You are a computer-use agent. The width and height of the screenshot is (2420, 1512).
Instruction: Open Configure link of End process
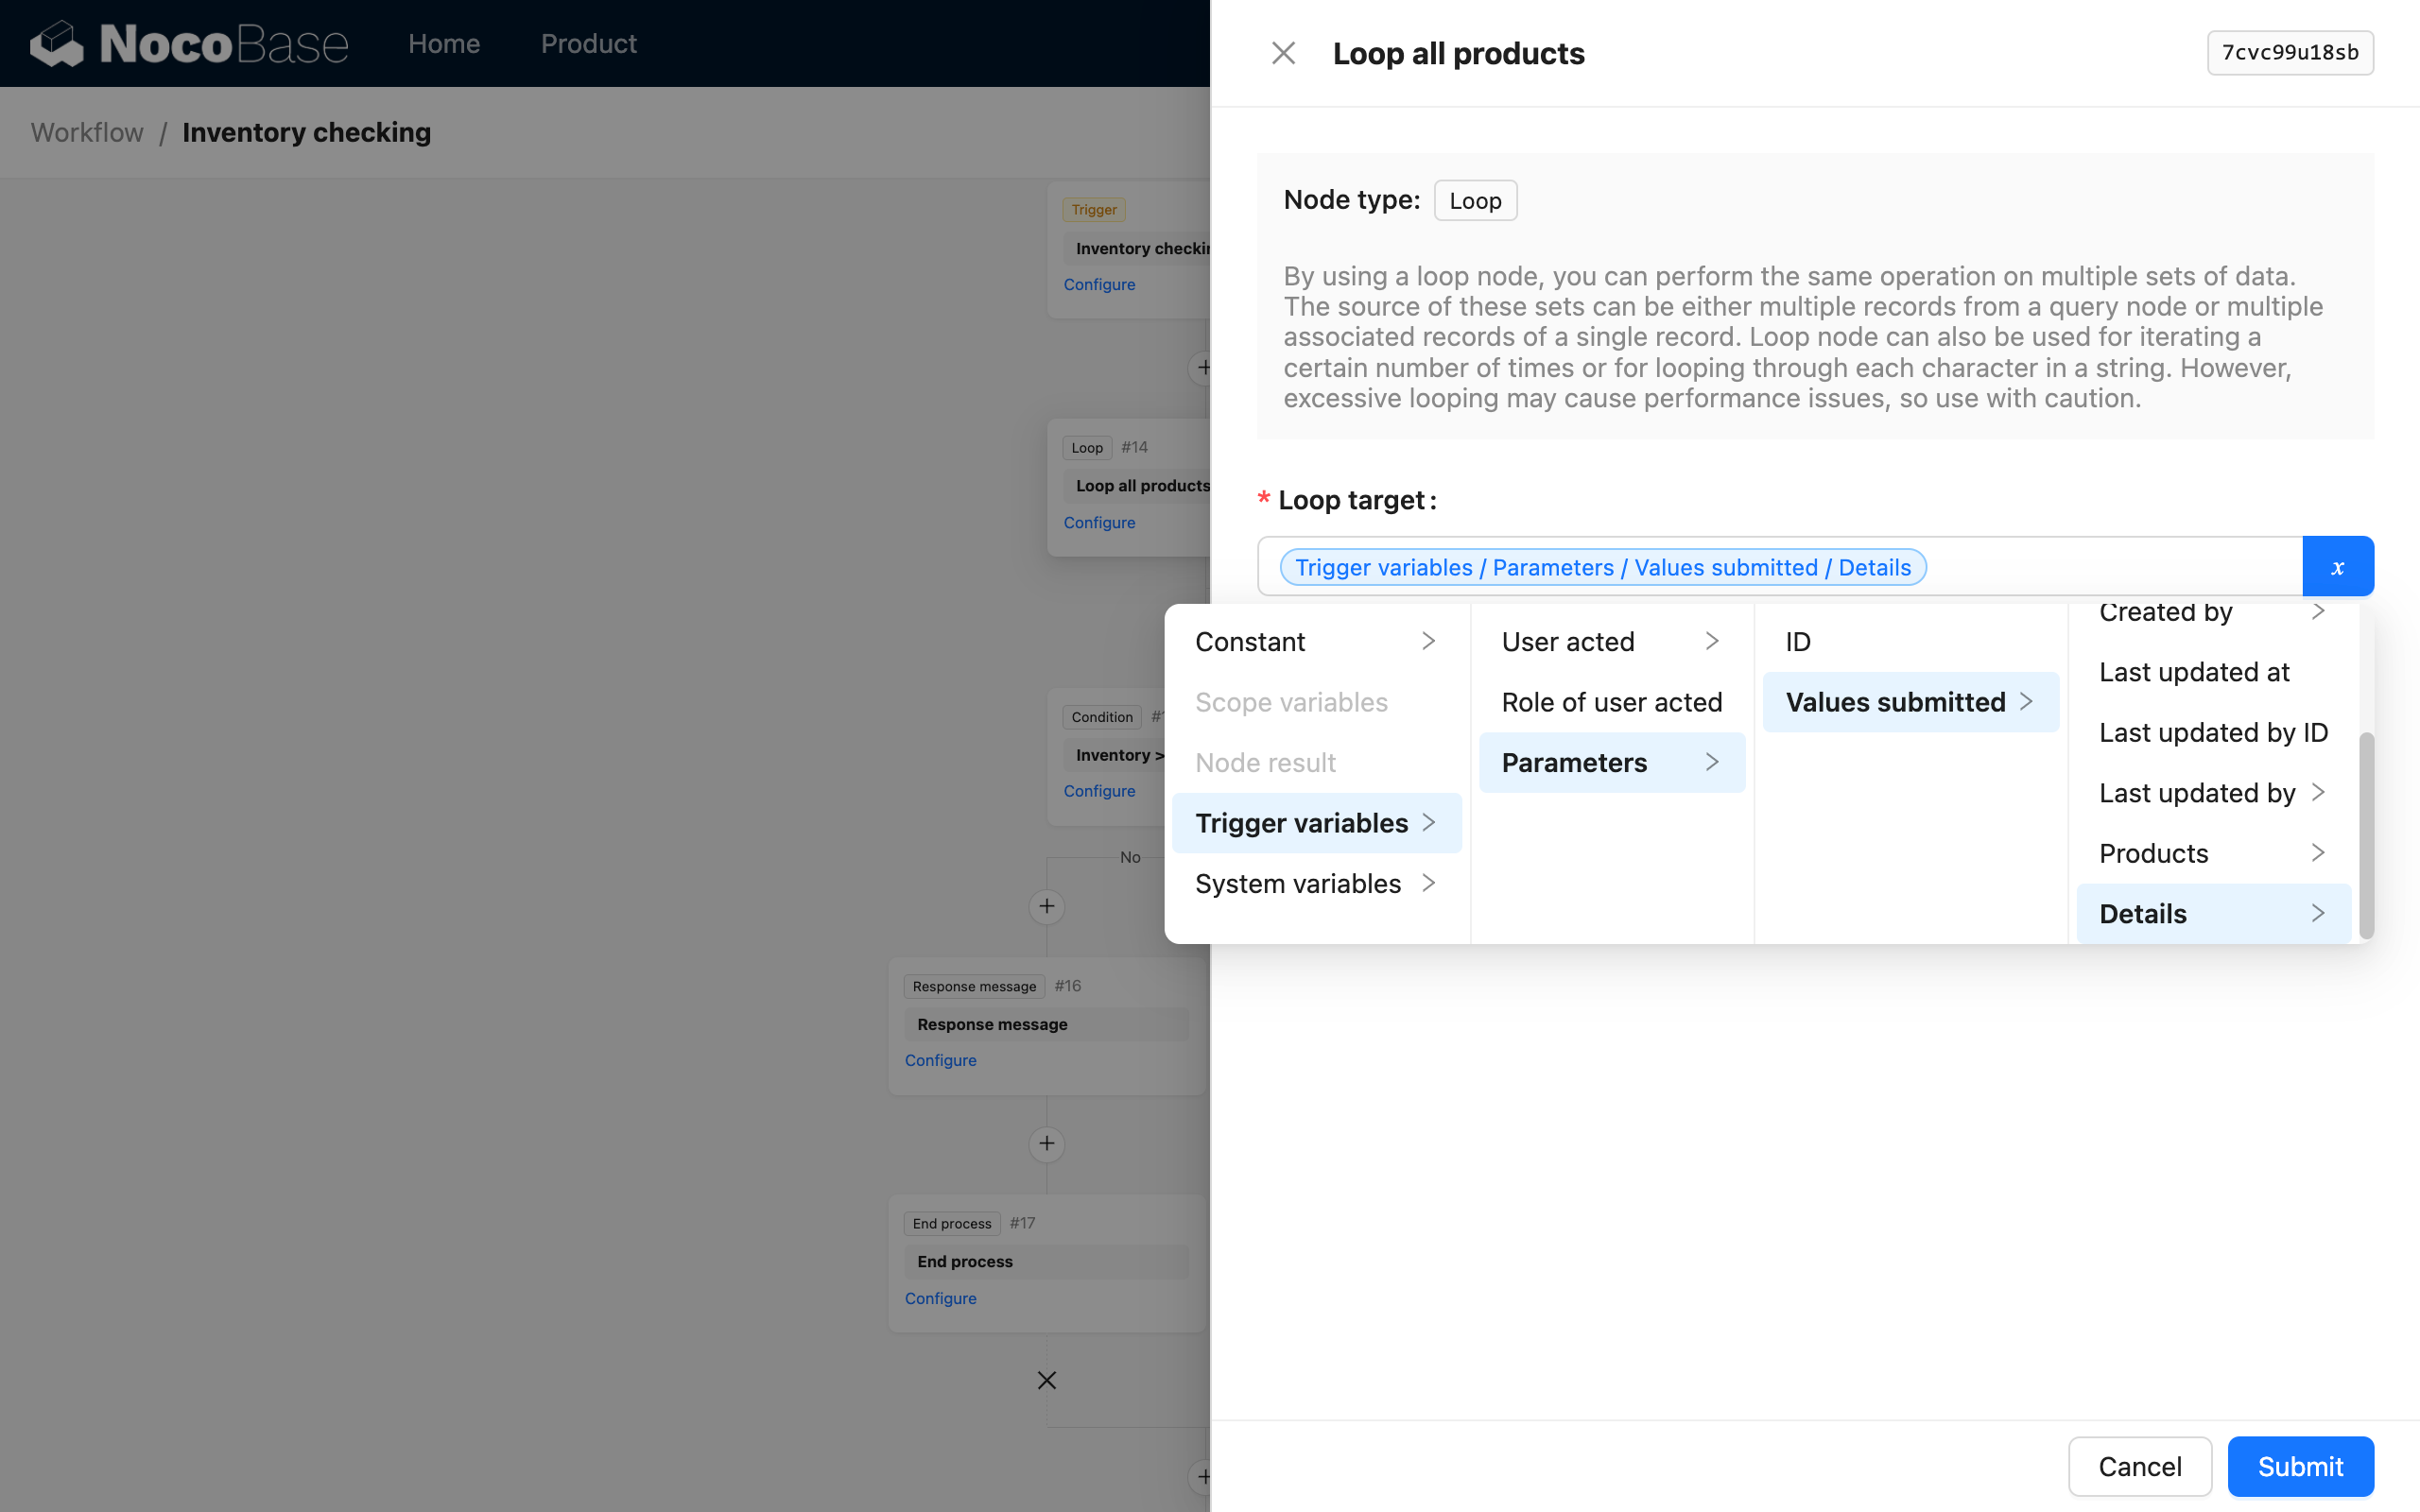click(940, 1298)
